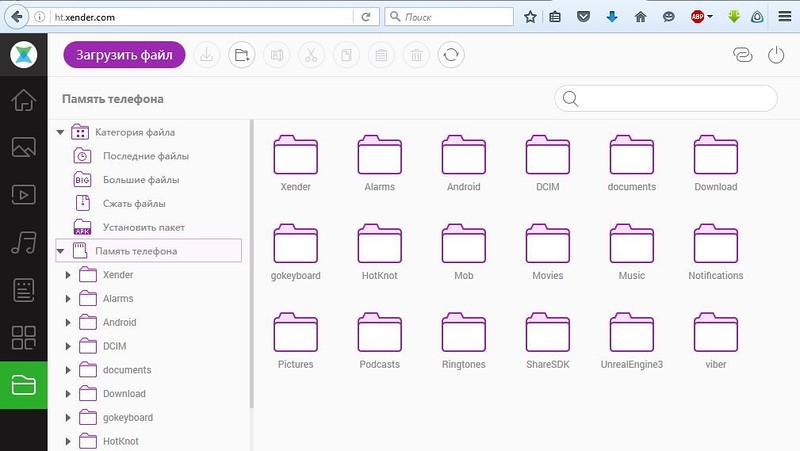The width and height of the screenshot is (800, 451).
Task: Click the magnifier icon in the file search
Action: tap(570, 98)
